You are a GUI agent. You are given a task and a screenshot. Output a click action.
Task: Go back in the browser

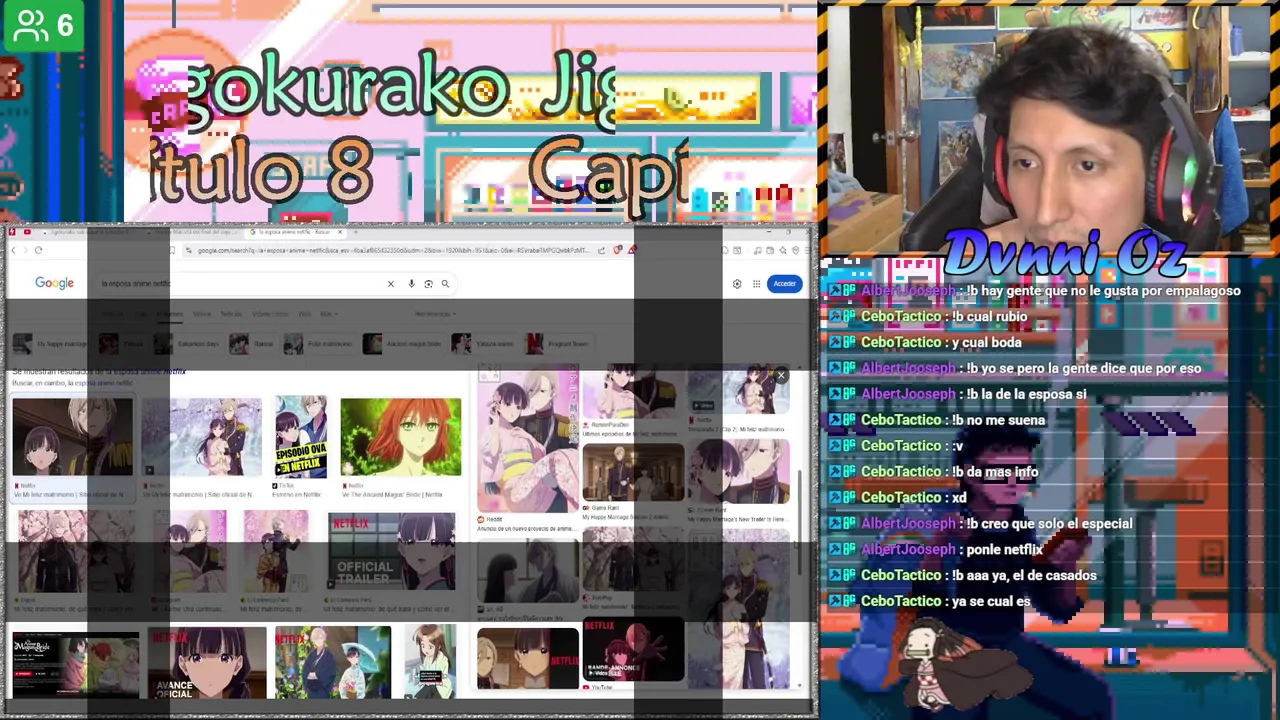coord(14,250)
